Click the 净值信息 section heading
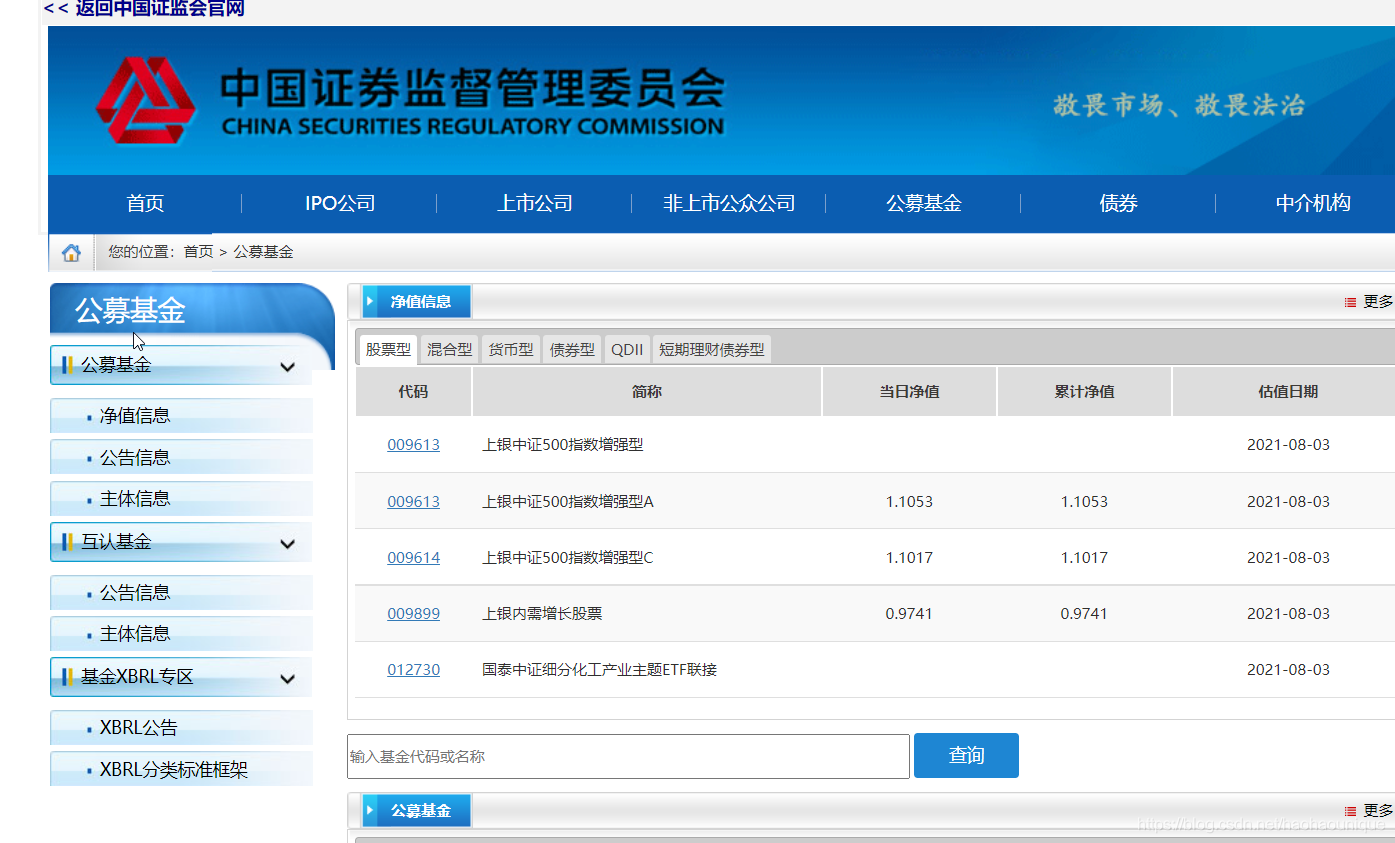 (x=420, y=301)
